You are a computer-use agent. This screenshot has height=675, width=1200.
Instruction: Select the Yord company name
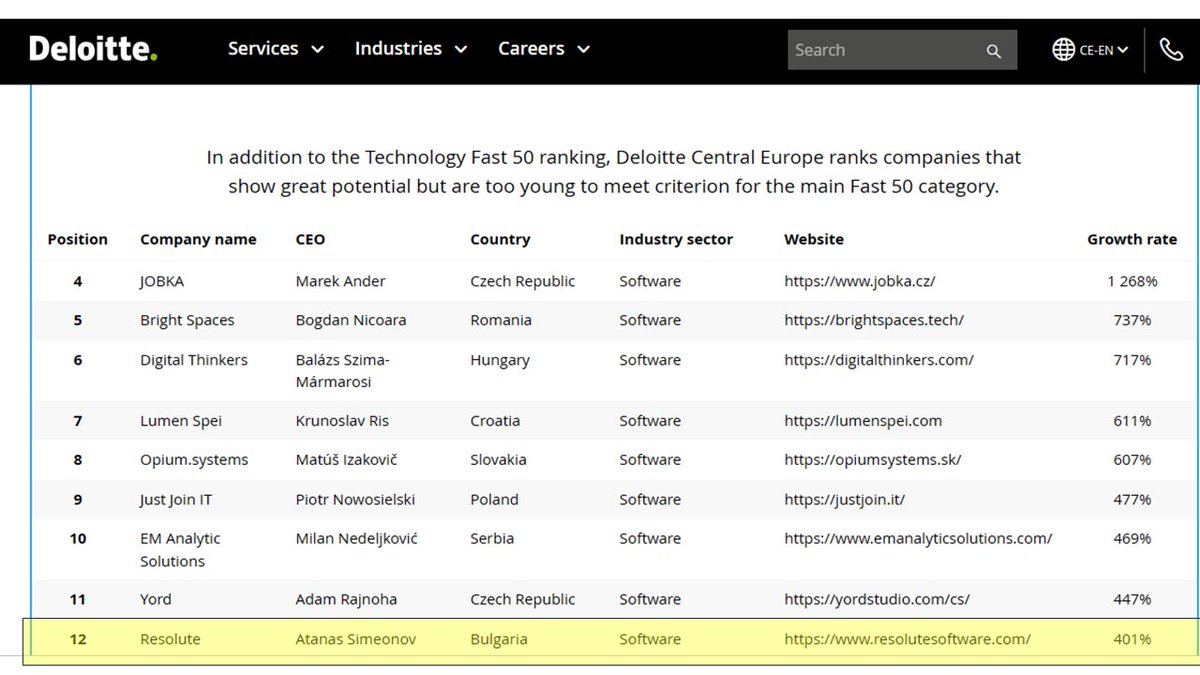pyautogui.click(x=156, y=600)
